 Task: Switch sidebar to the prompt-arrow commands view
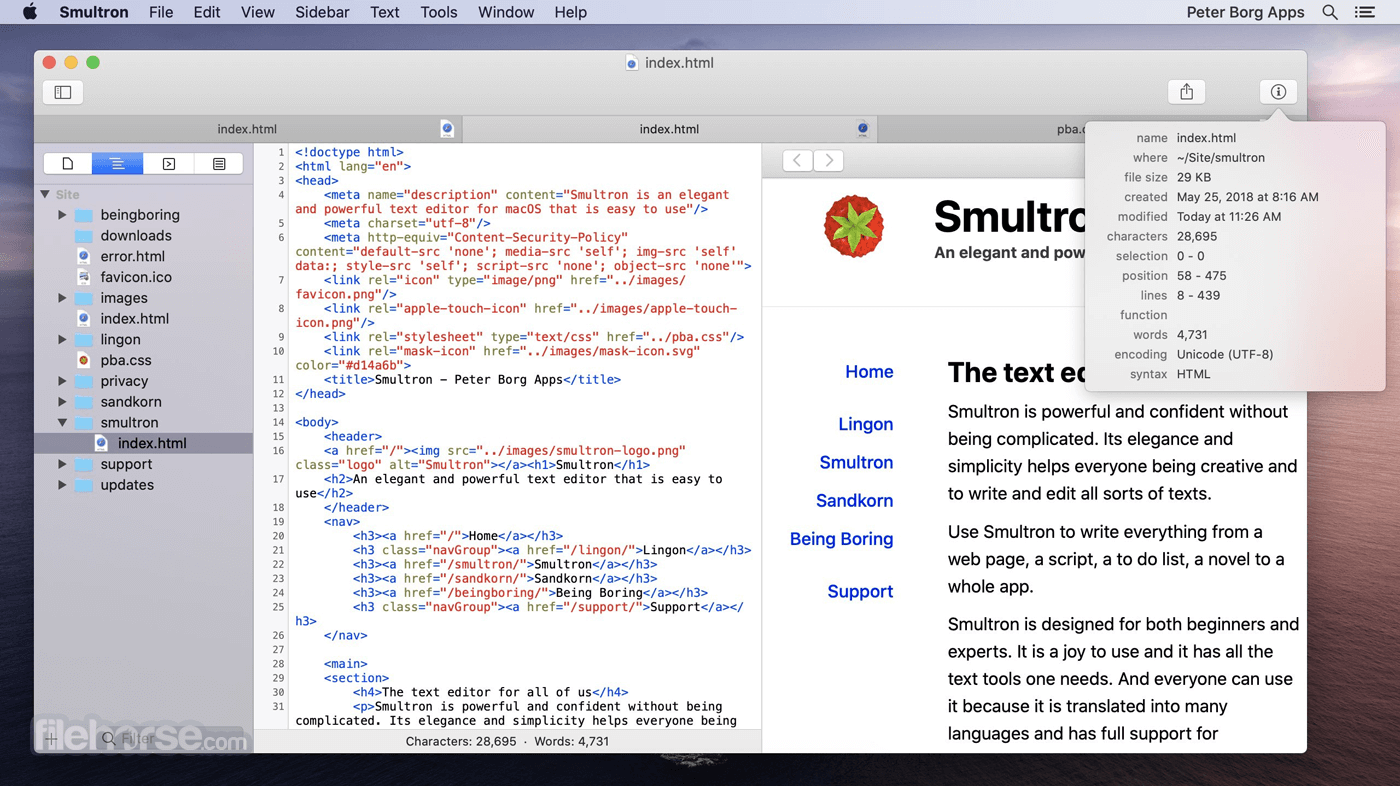[x=169, y=164]
